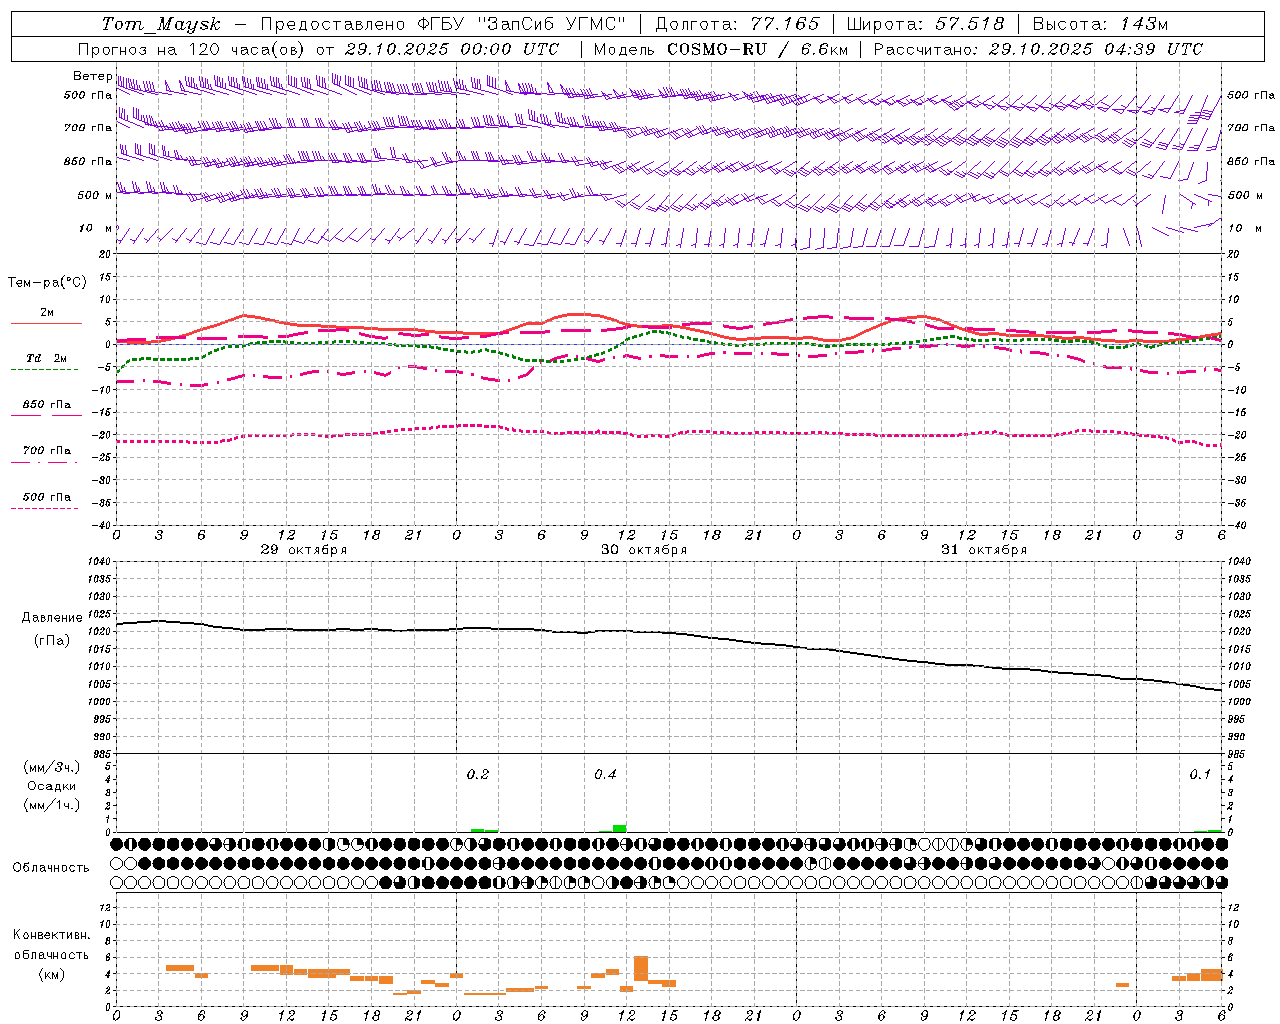Click the green precipitation bar under 0.4
Image resolution: width=1280 pixels, height=1024 pixels.
click(620, 828)
